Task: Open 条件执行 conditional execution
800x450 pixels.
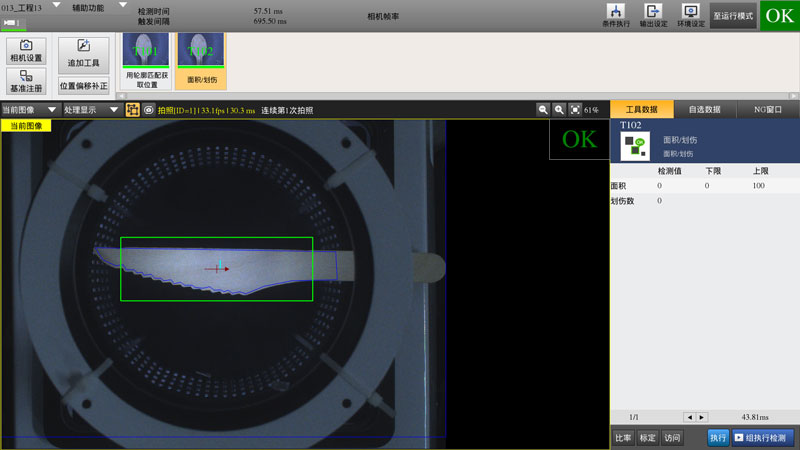Action: point(617,15)
